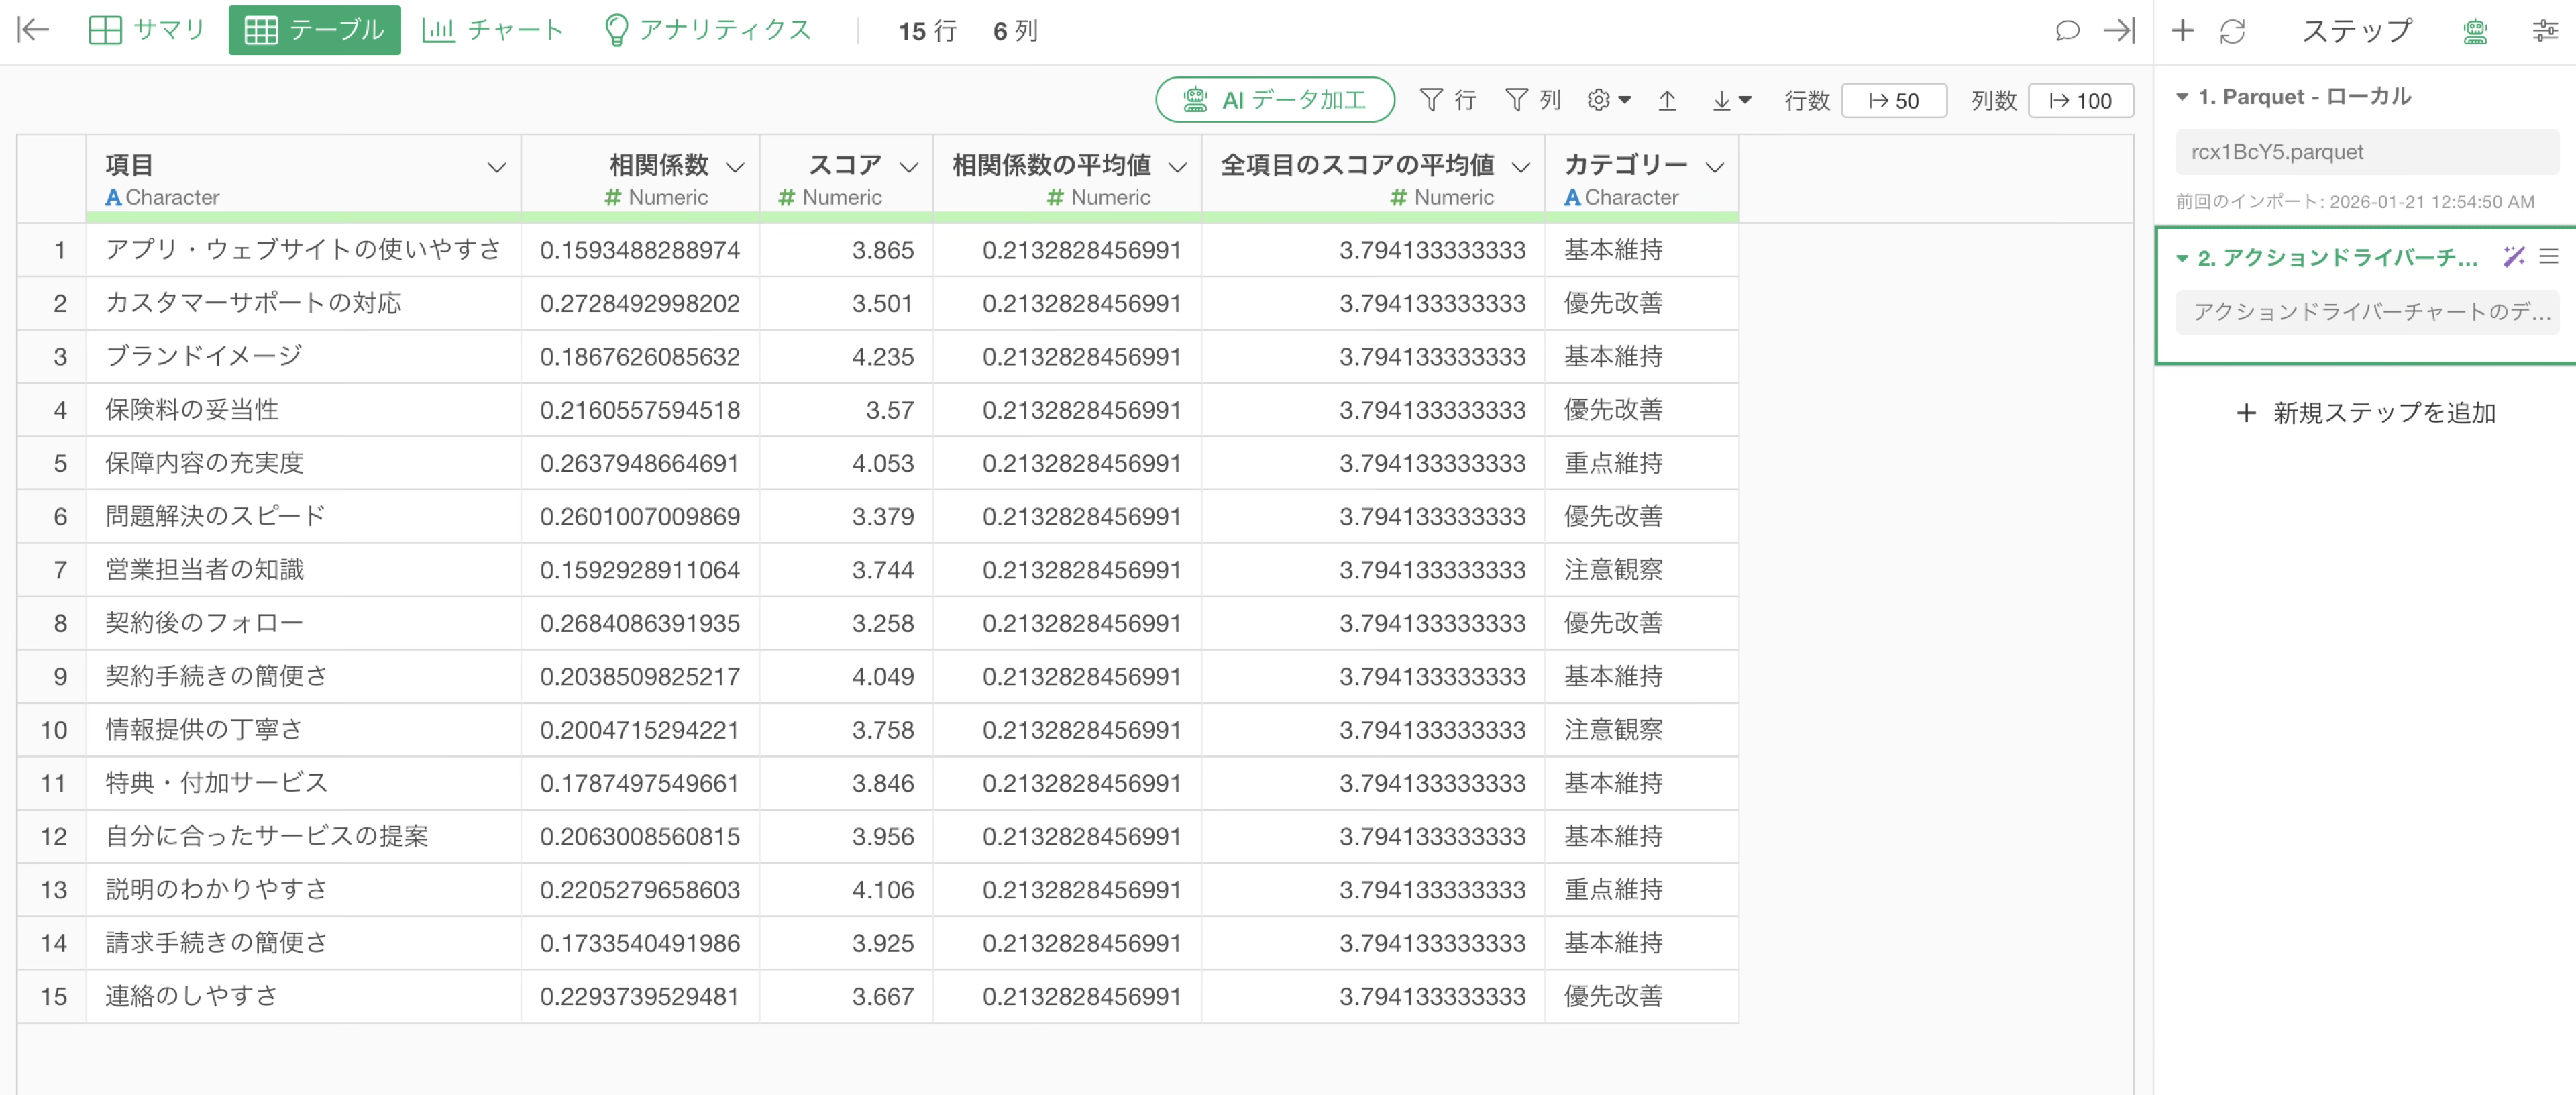Viewport: 2576px width, 1095px height.
Task: Open the row filter button
Action: click(x=1447, y=100)
